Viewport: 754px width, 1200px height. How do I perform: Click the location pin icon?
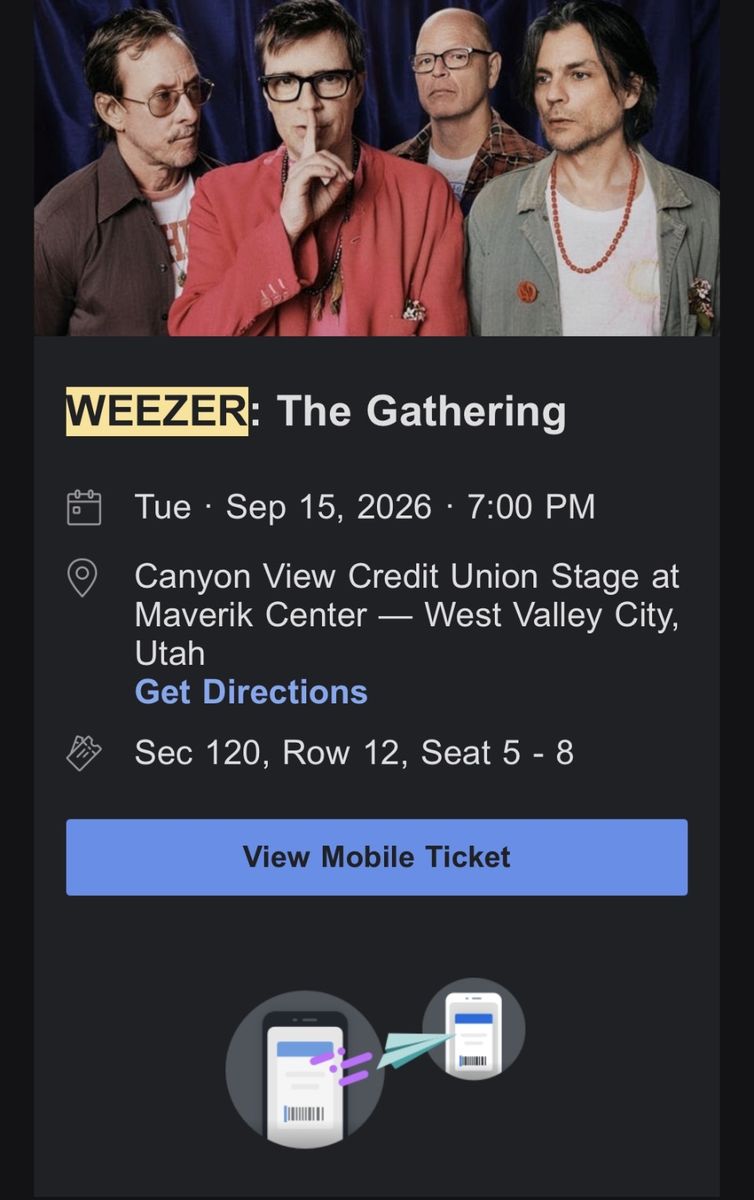click(x=82, y=578)
